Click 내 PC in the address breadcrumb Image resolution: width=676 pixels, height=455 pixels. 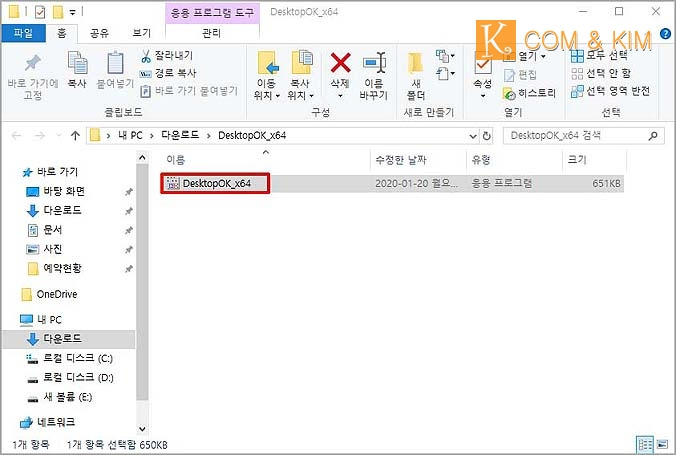tap(130, 135)
